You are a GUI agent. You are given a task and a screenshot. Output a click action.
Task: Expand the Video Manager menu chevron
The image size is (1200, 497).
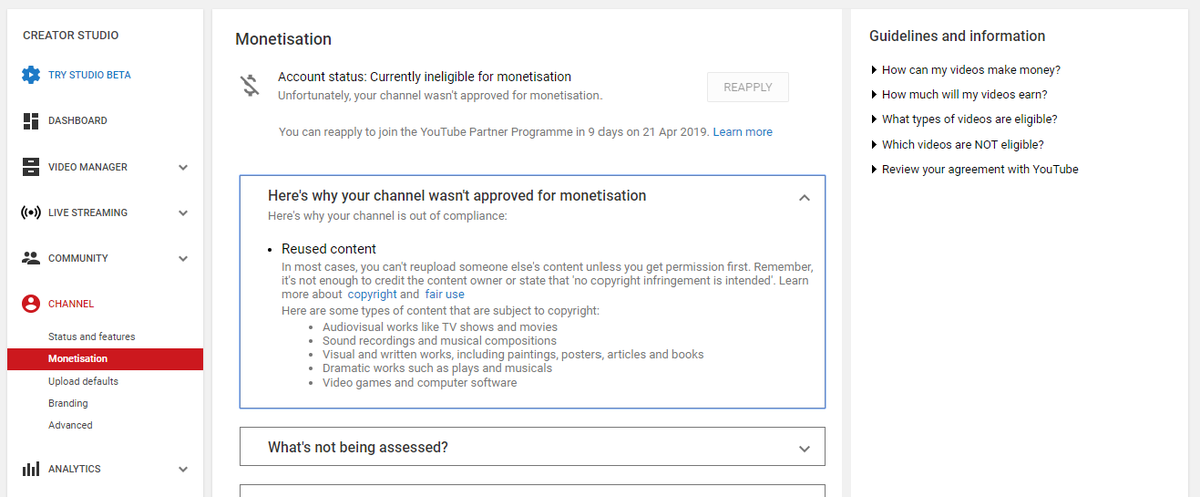click(x=183, y=168)
